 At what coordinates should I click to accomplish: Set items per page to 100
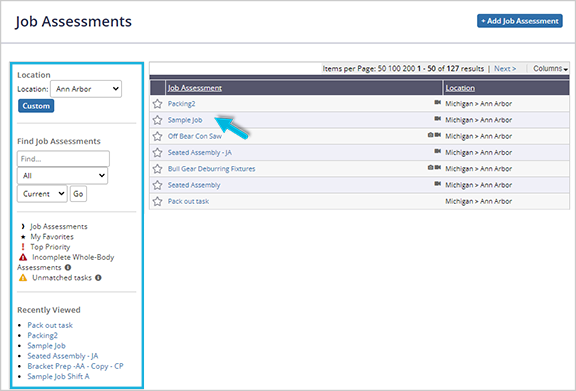click(x=395, y=69)
